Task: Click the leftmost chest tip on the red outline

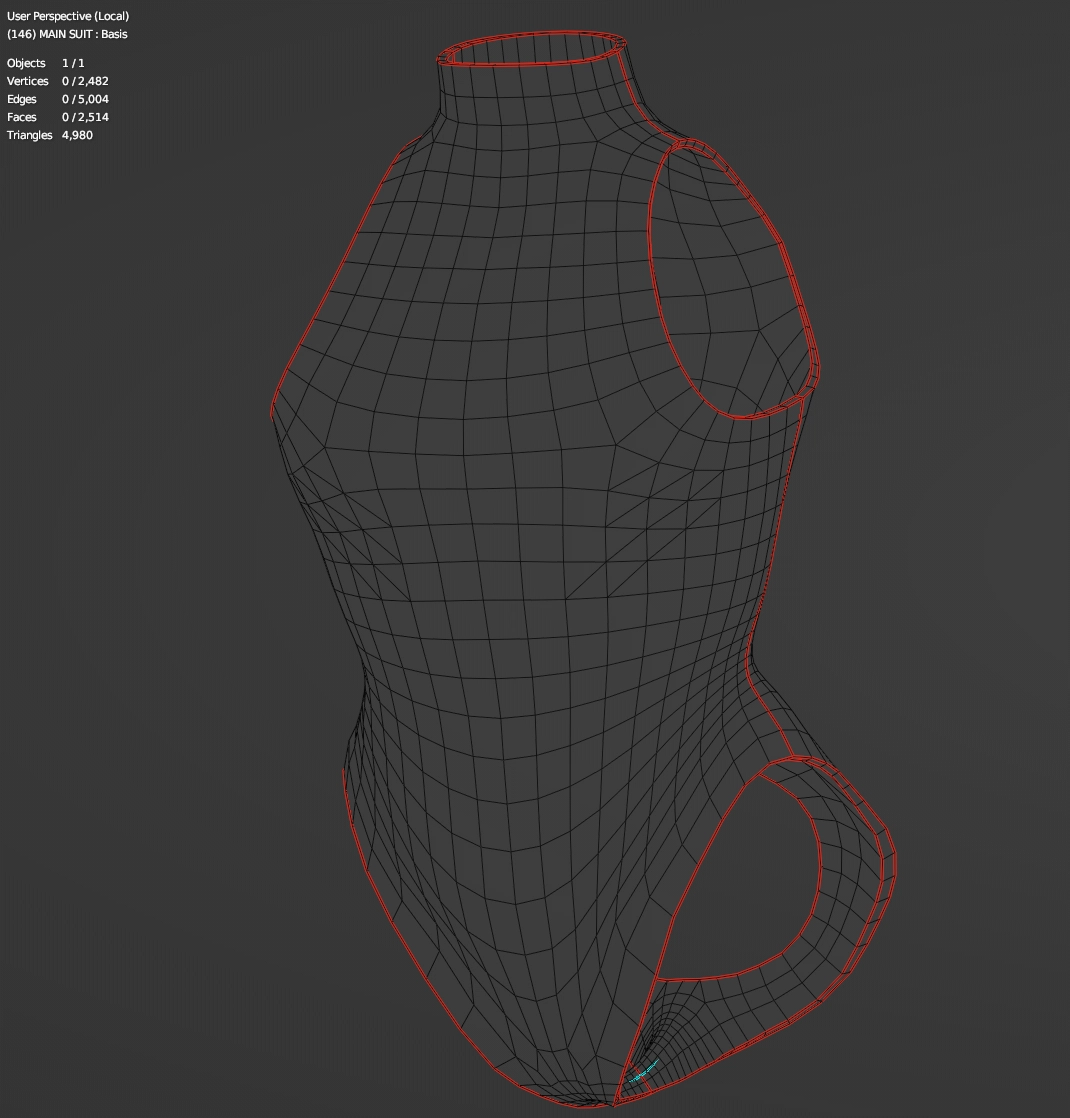Action: point(272,412)
